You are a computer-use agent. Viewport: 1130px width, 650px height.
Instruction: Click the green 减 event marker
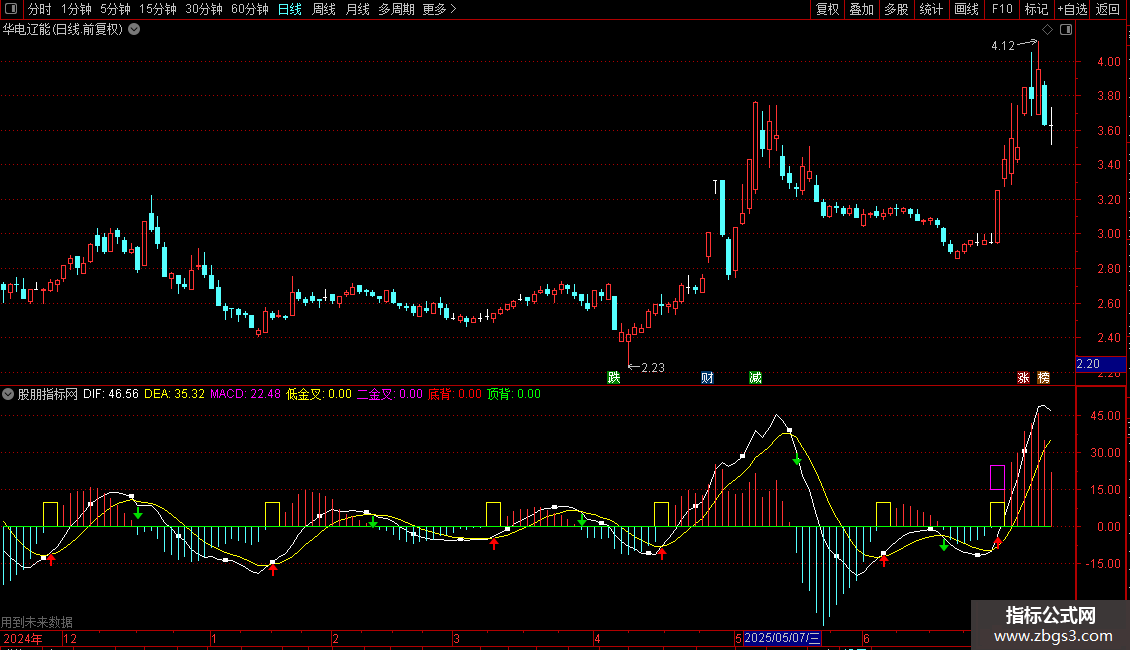(755, 378)
